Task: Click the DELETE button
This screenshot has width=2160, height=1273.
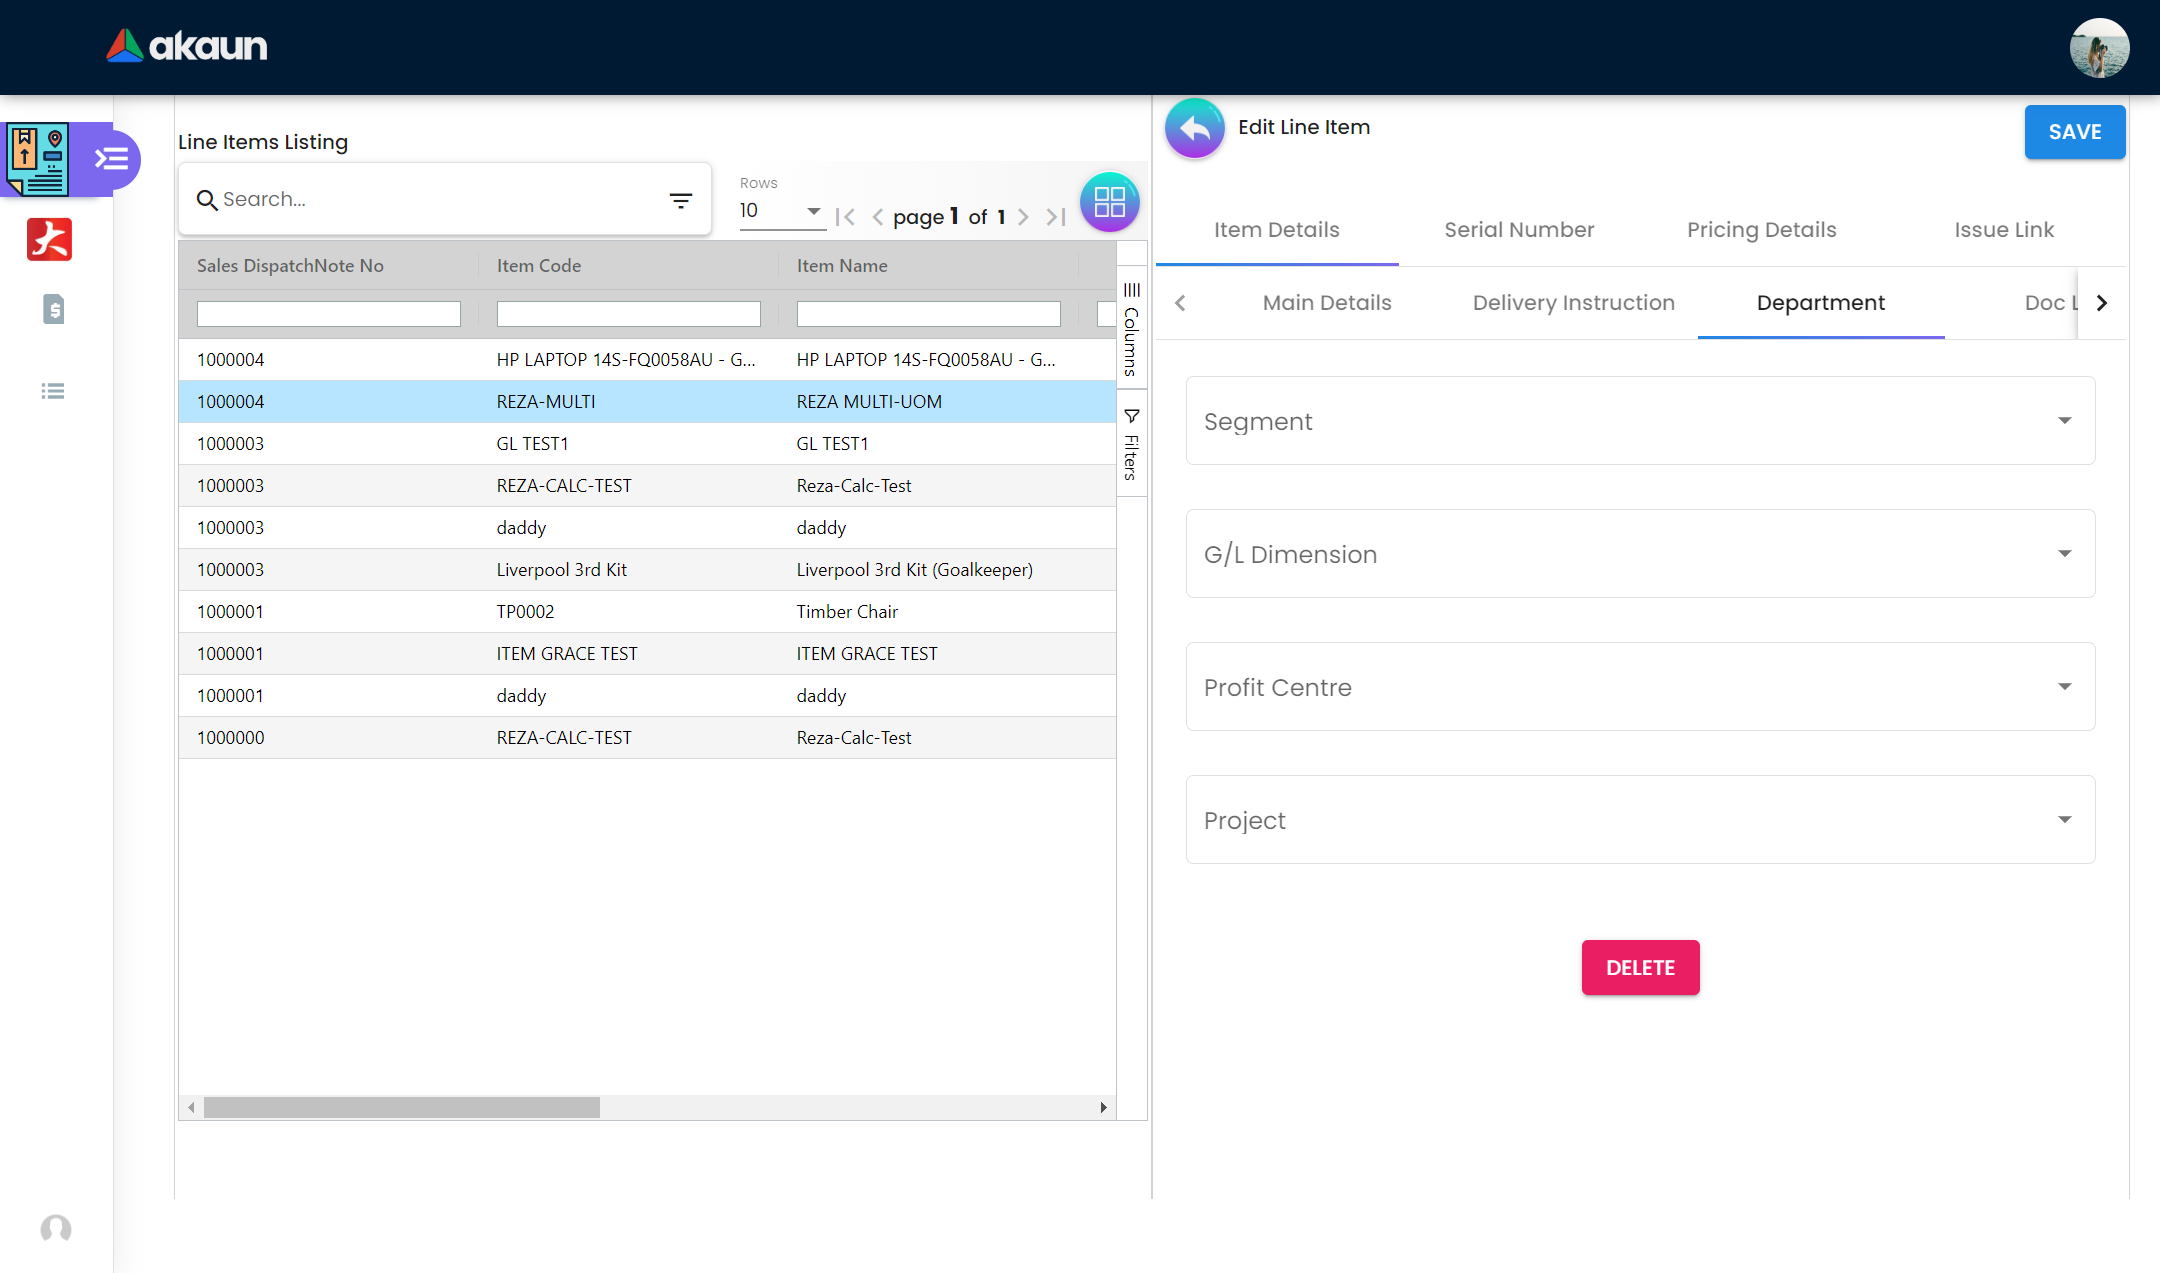Action: 1640,968
